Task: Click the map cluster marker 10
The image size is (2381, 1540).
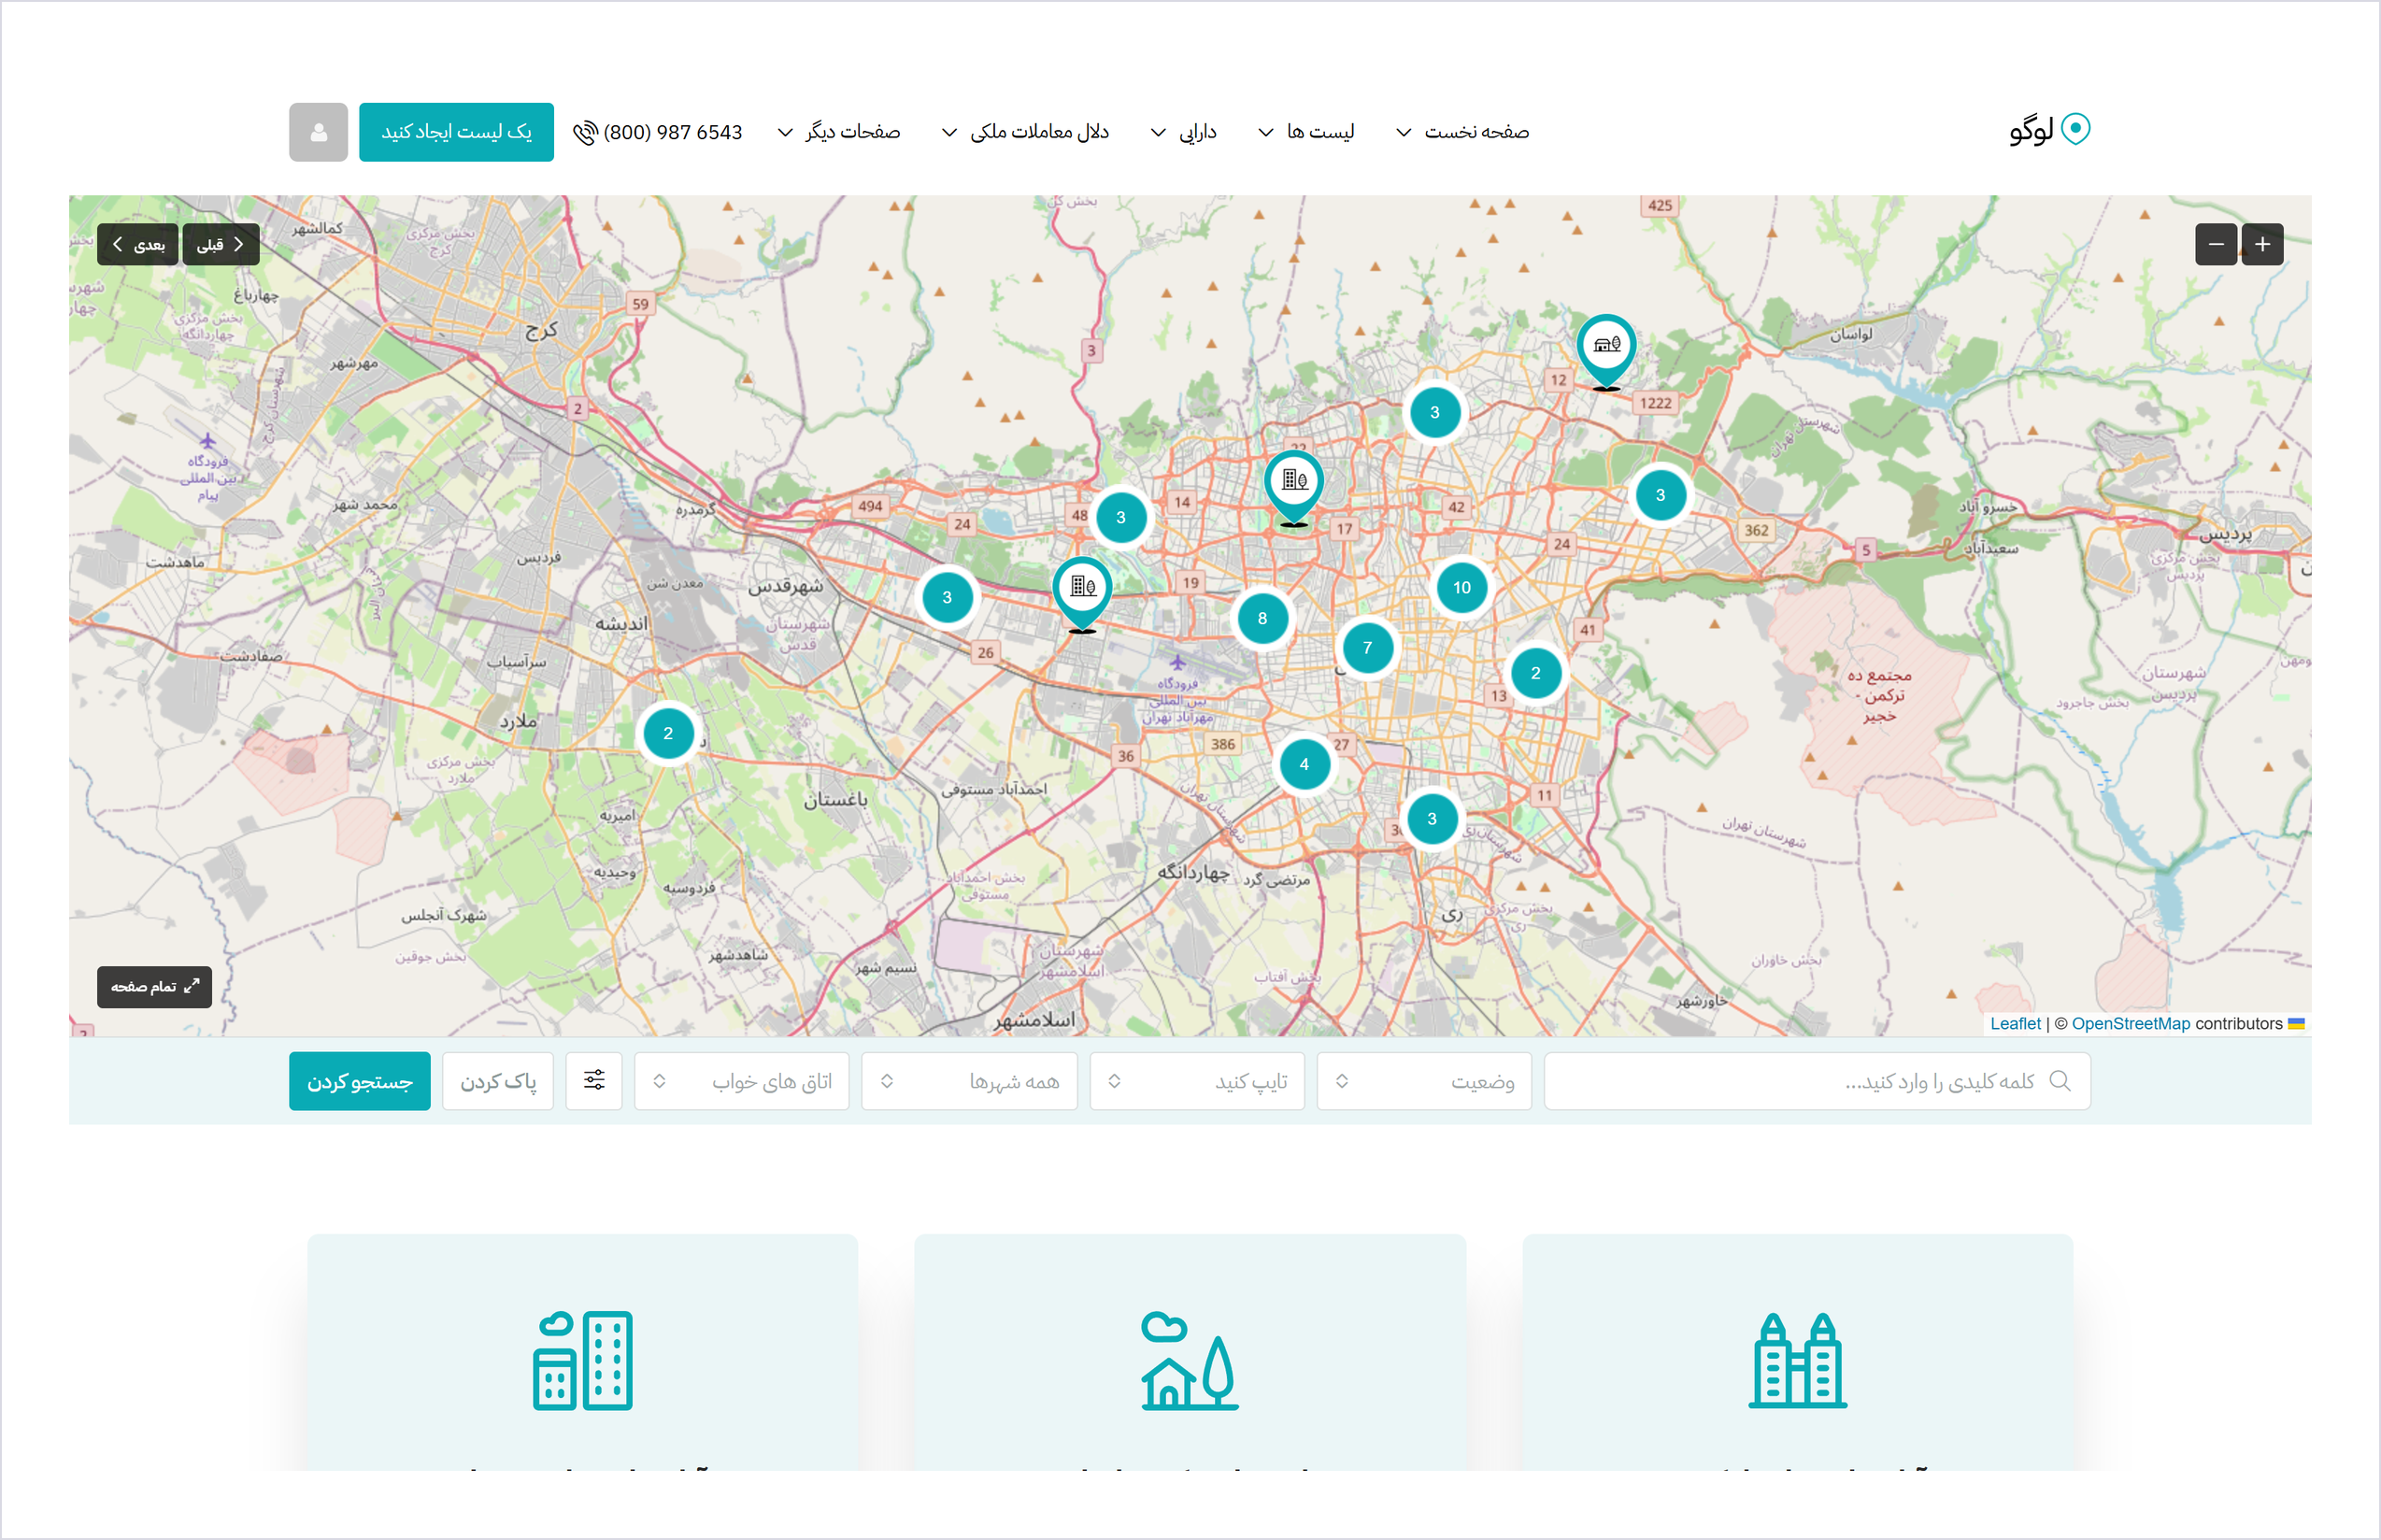Action: tap(1462, 588)
